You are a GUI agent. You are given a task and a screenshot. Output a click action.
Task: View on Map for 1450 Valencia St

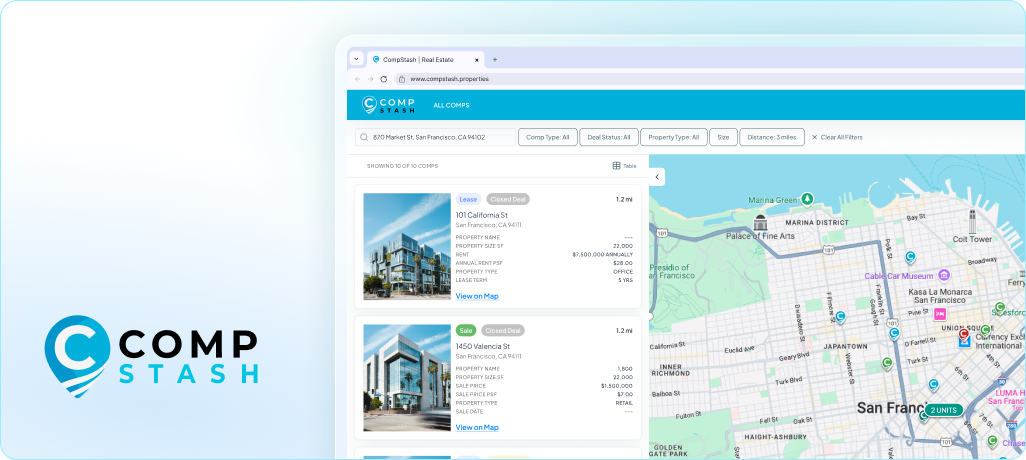[x=477, y=428]
